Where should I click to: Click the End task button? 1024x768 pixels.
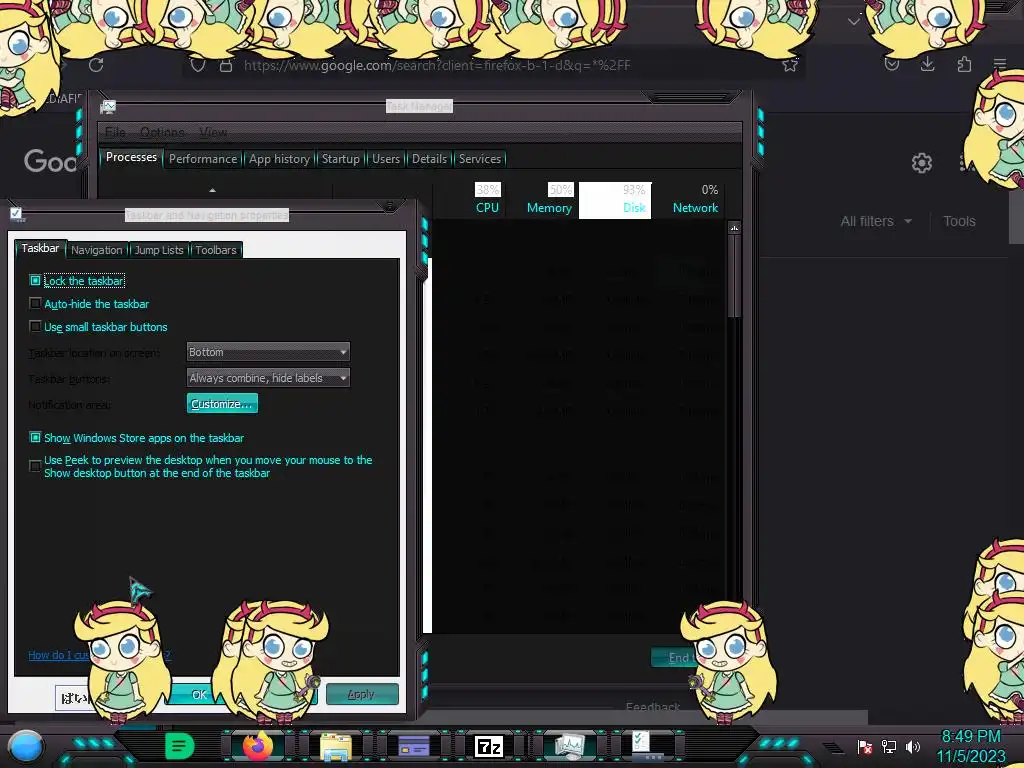tap(679, 658)
